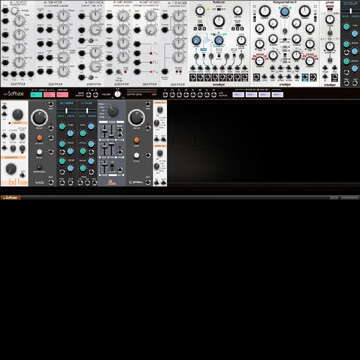The height and width of the screenshot is (360, 360).
Task: Flip the time range switch on the Doepfer ADSR module
Action: tap(118, 72)
